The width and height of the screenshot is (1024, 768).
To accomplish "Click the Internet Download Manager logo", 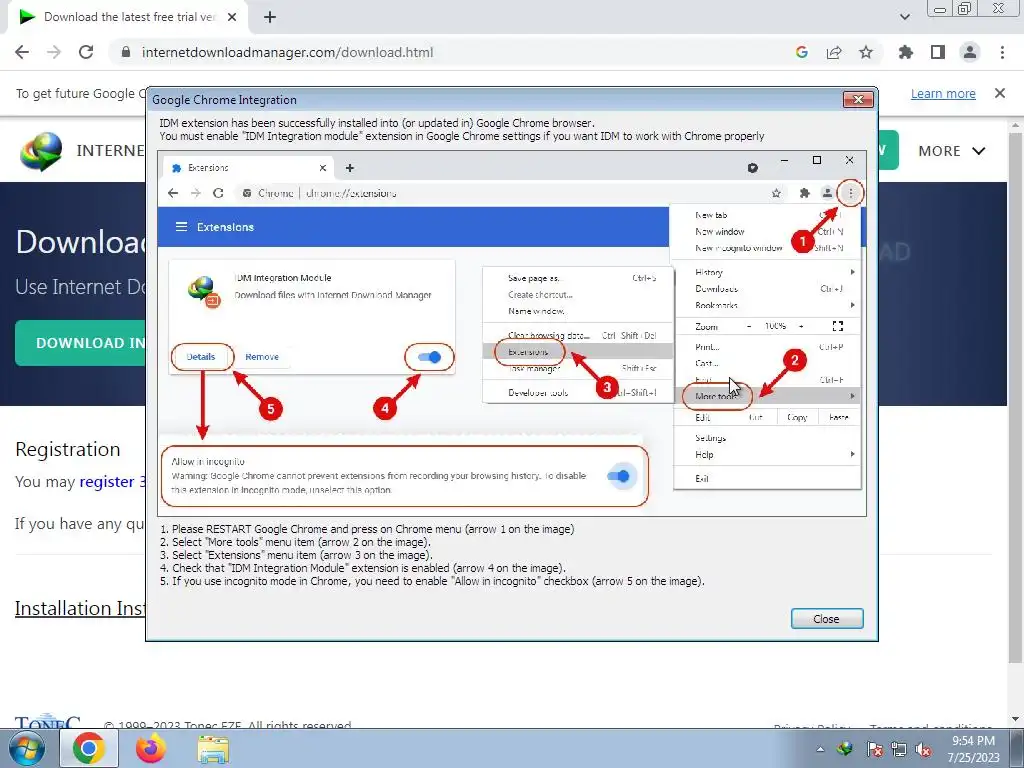I will 40,151.
